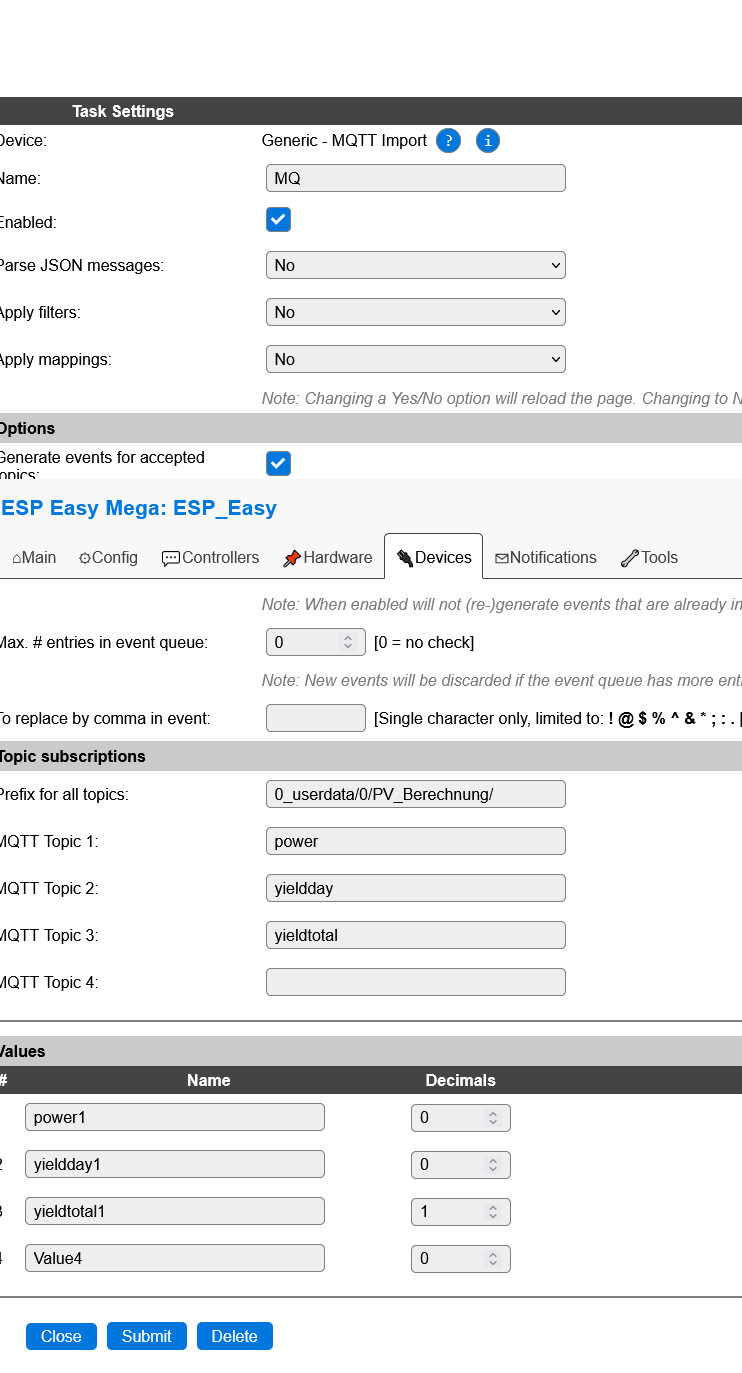This screenshot has height=1373, width=742.
Task: Click the empty MQTT Topic 4 field
Action: [416, 982]
